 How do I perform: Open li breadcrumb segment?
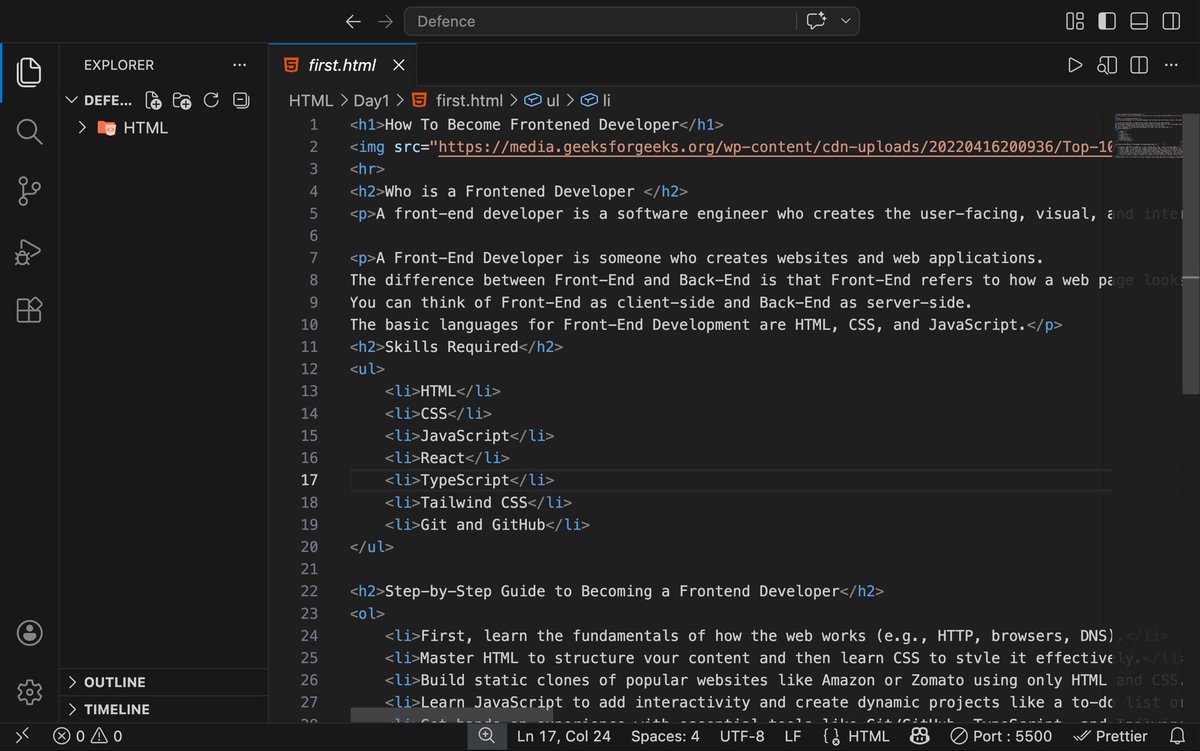point(597,100)
